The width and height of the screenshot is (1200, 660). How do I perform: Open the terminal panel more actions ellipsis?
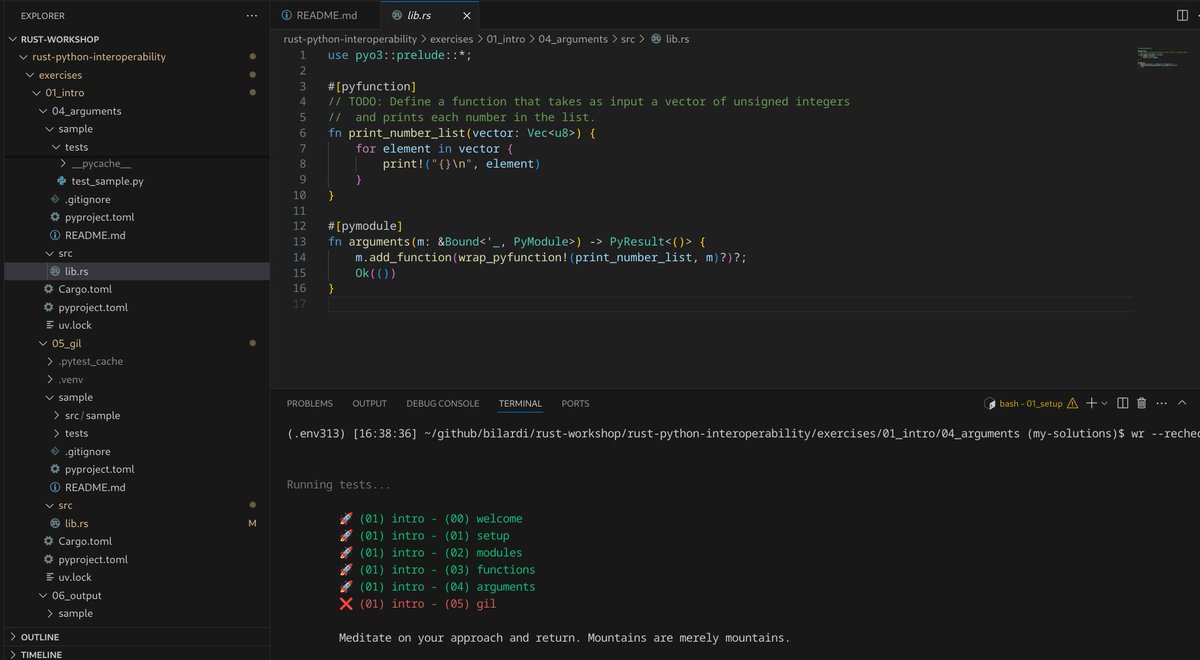(1160, 403)
